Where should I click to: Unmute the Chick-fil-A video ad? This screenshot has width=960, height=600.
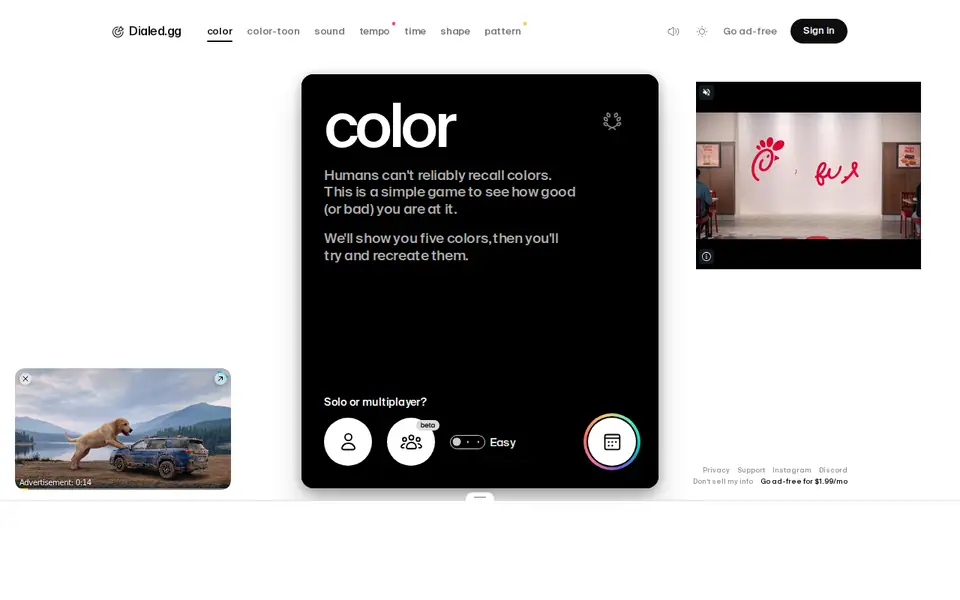click(706, 92)
